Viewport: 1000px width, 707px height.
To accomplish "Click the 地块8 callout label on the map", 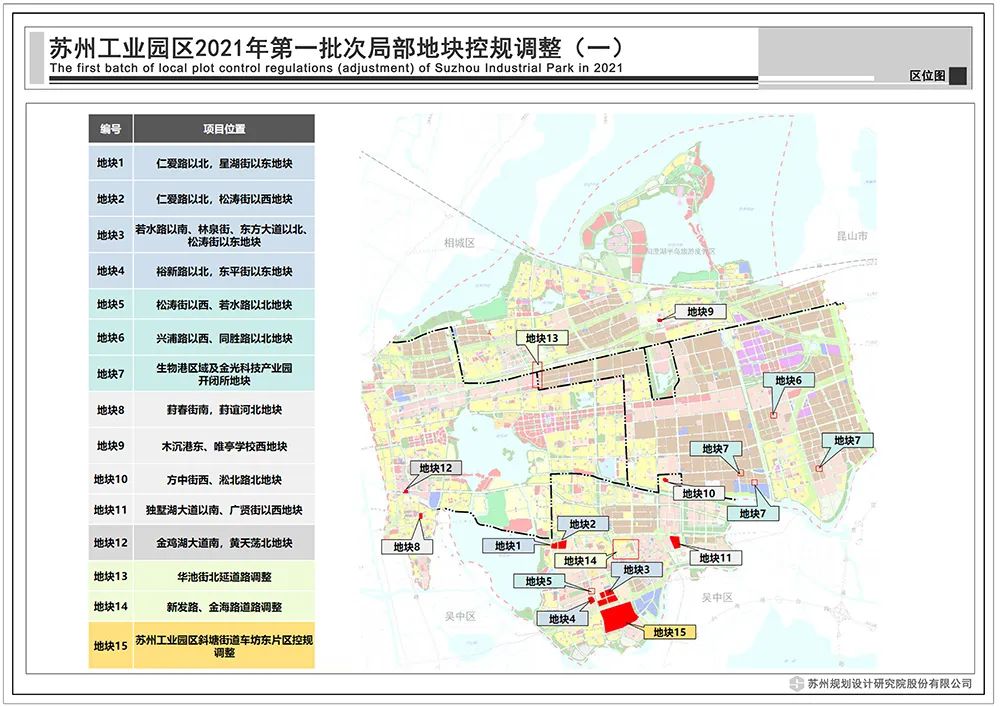I will (x=407, y=546).
